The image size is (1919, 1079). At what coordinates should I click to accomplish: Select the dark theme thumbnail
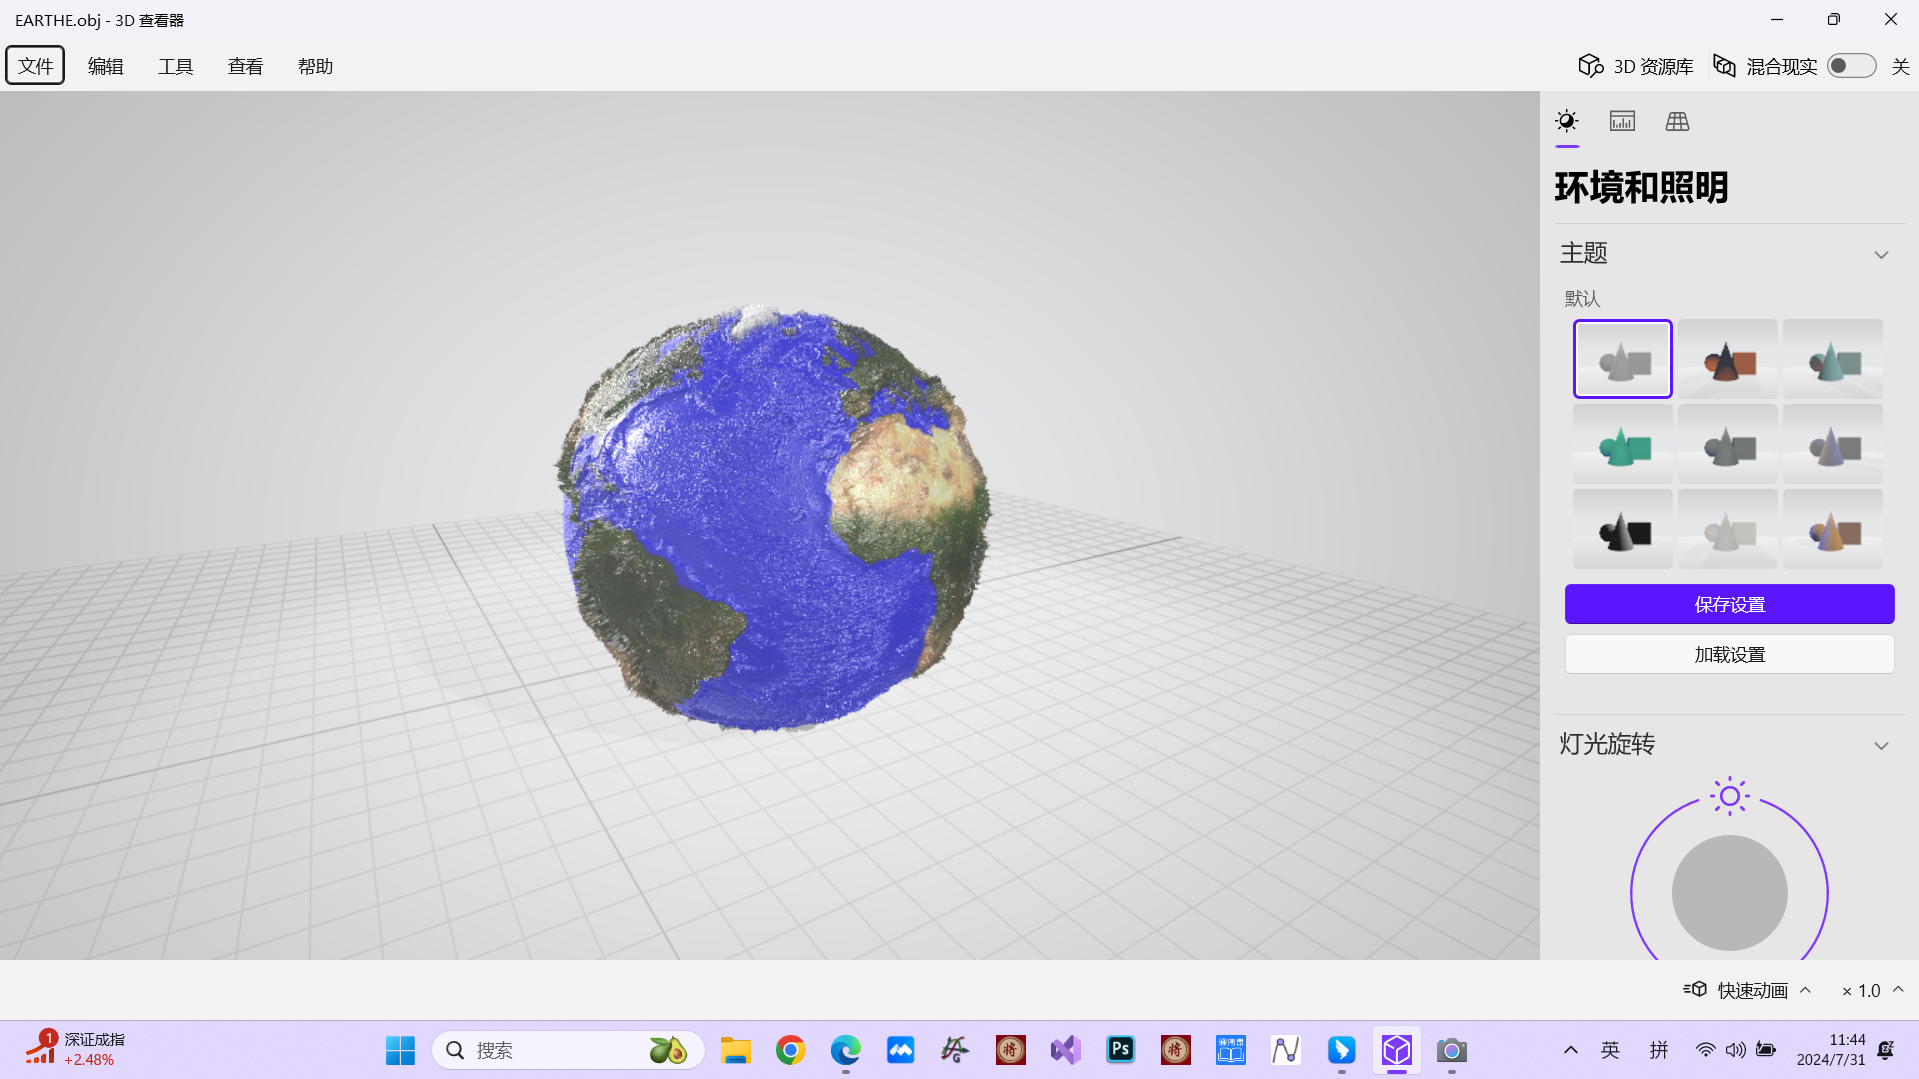coord(1622,528)
